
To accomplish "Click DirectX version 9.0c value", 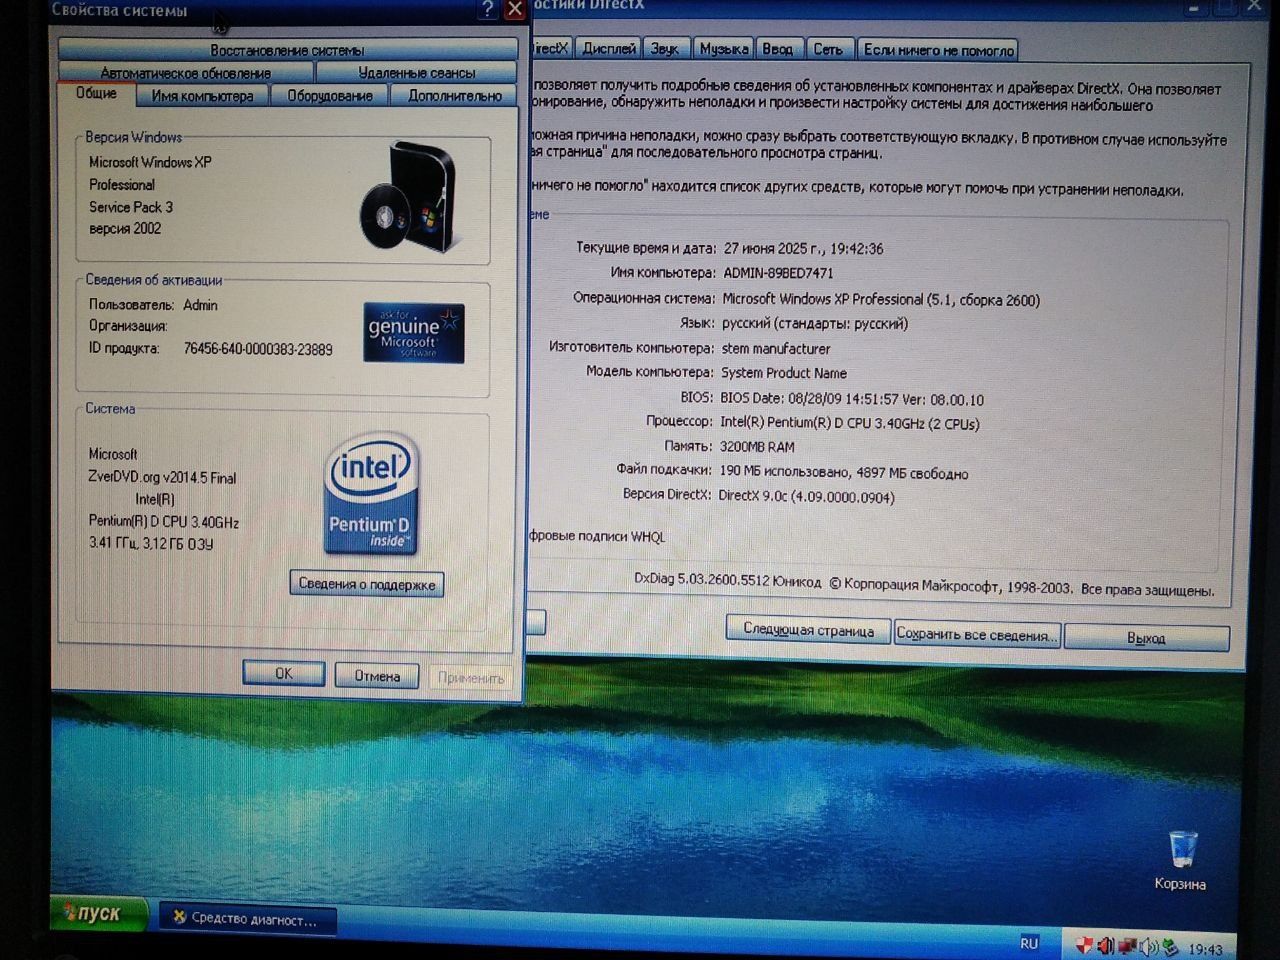I will [806, 496].
